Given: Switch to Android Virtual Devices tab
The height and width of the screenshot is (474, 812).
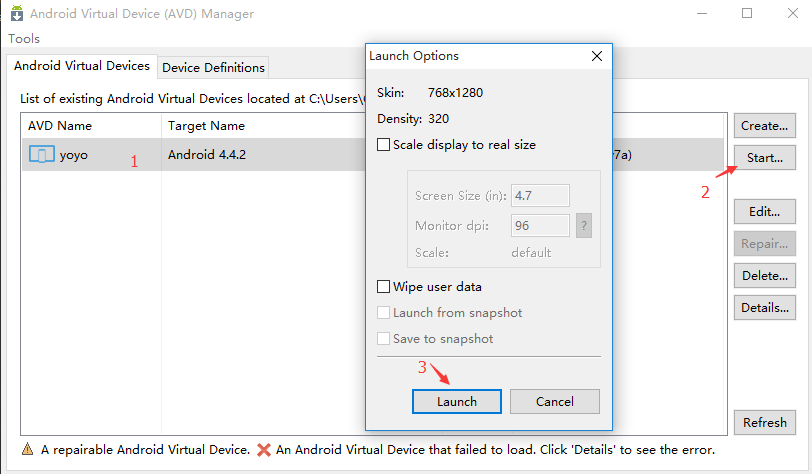Looking at the screenshot, I should click(x=82, y=66).
